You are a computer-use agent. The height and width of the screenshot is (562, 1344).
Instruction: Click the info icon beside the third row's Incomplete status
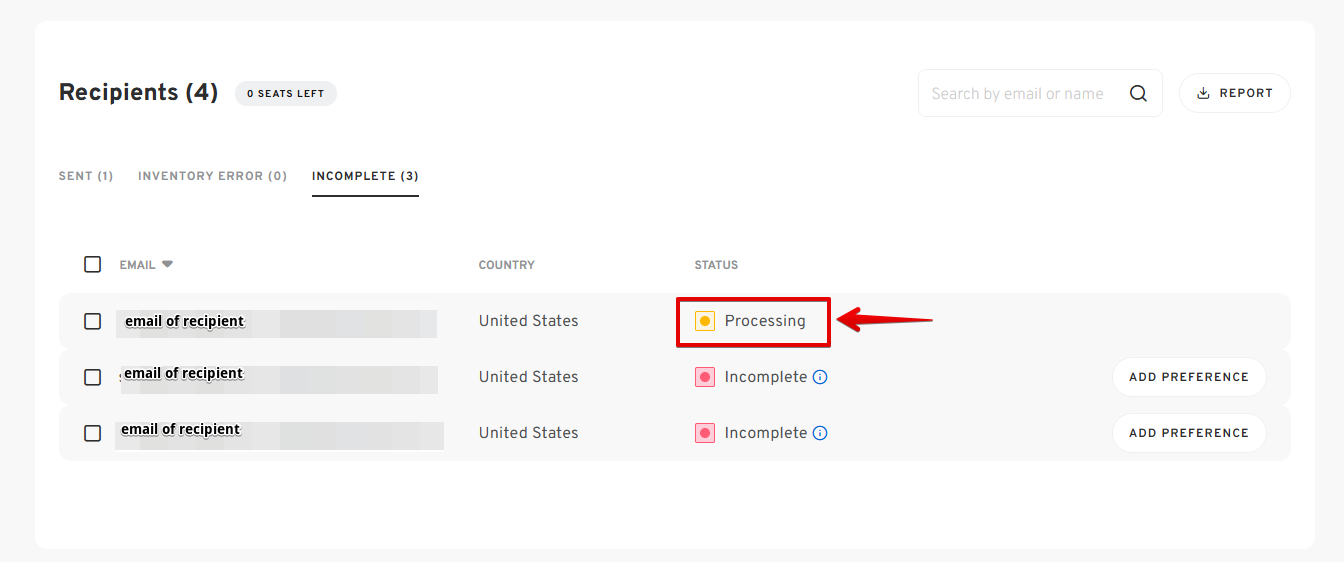[820, 433]
